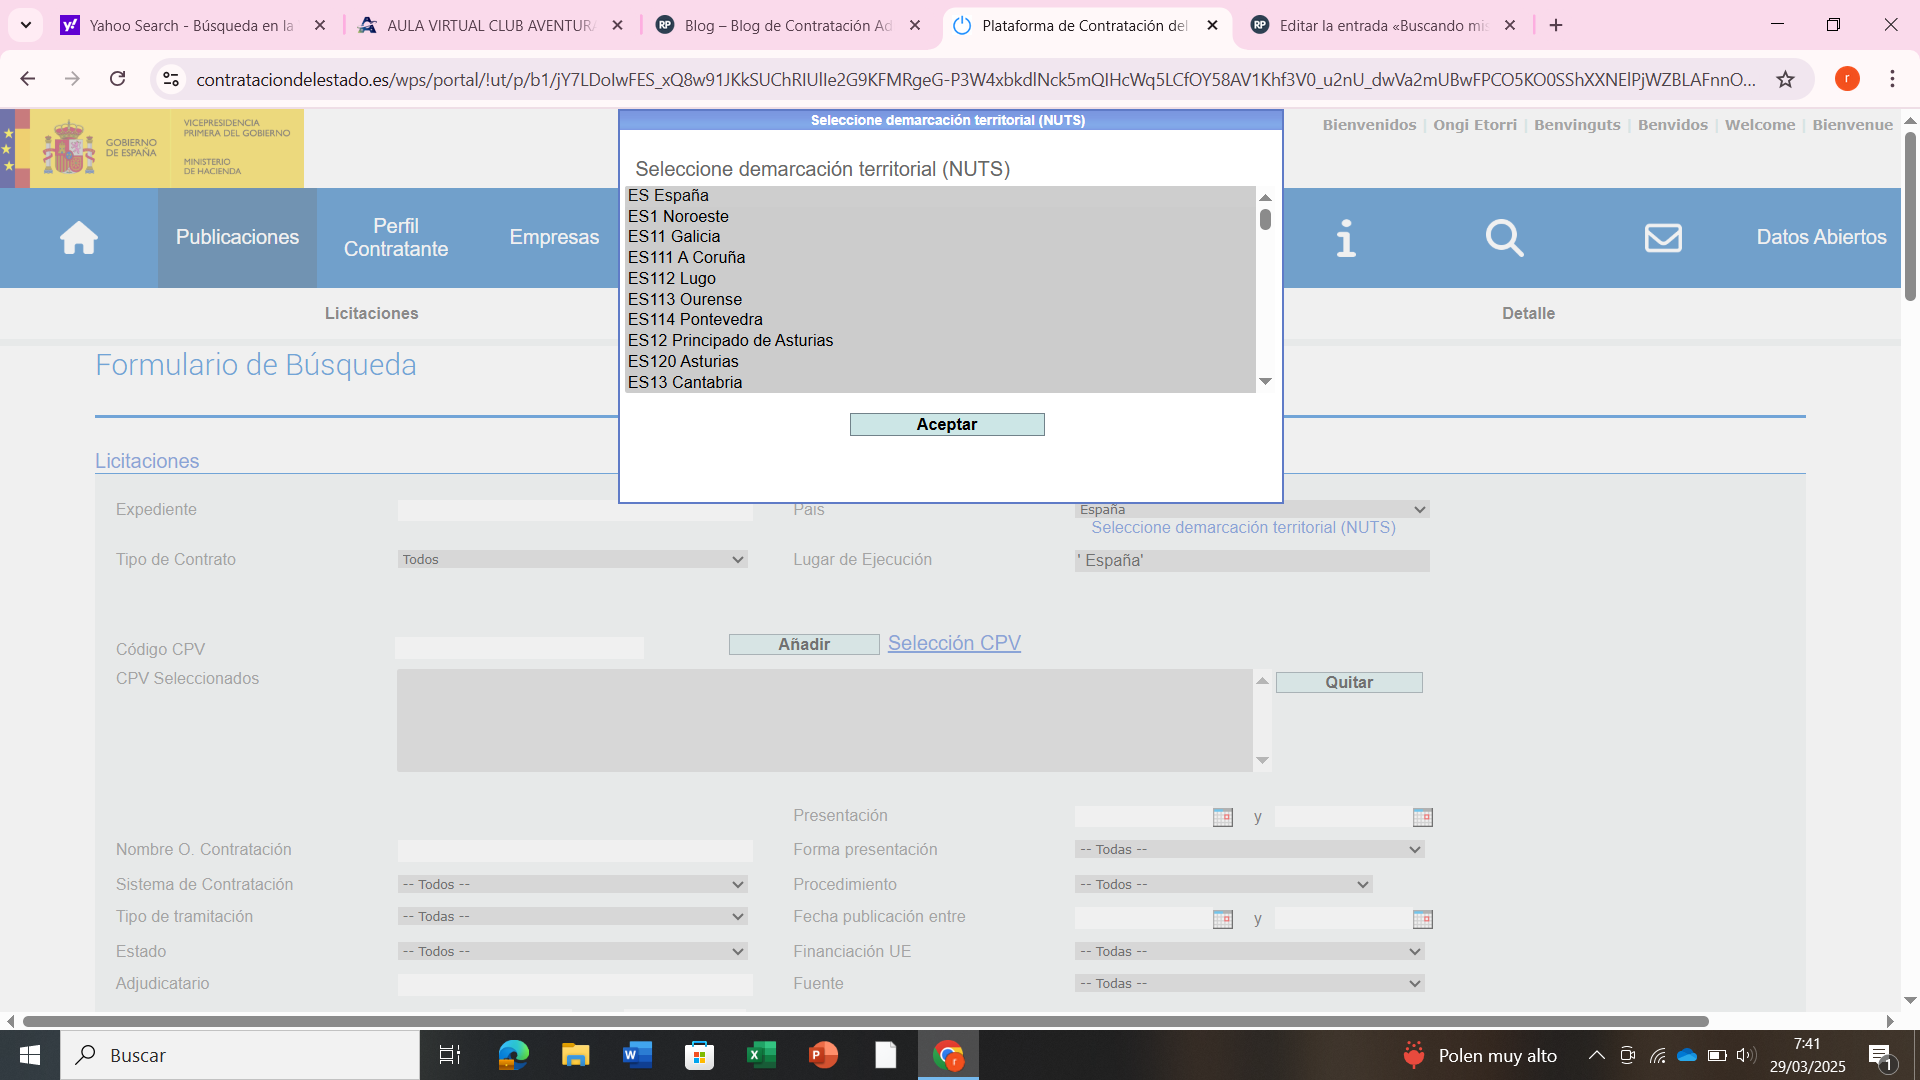Launch Excel from the Windows taskbar
The width and height of the screenshot is (1920, 1080).
pos(761,1055)
